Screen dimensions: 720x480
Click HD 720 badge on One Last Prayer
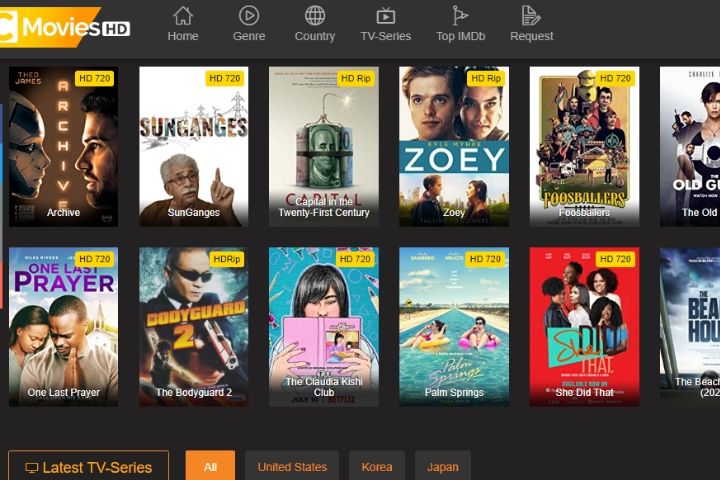pos(95,259)
